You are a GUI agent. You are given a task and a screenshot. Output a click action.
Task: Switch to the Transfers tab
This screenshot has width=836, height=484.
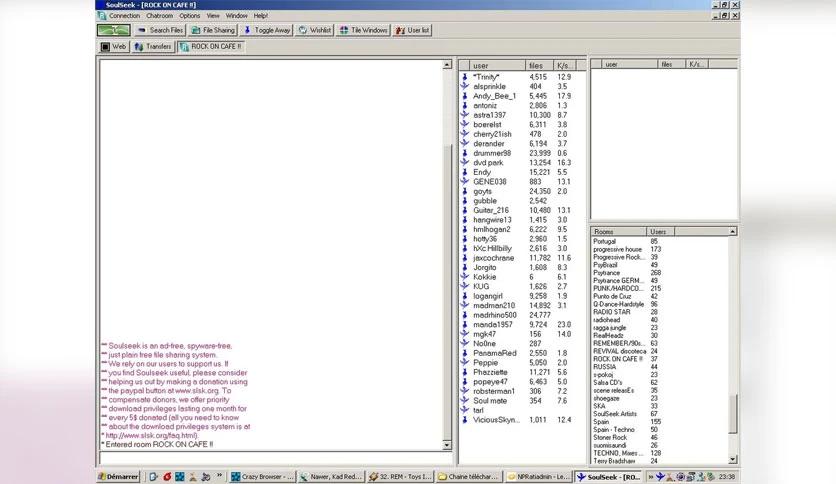click(154, 47)
